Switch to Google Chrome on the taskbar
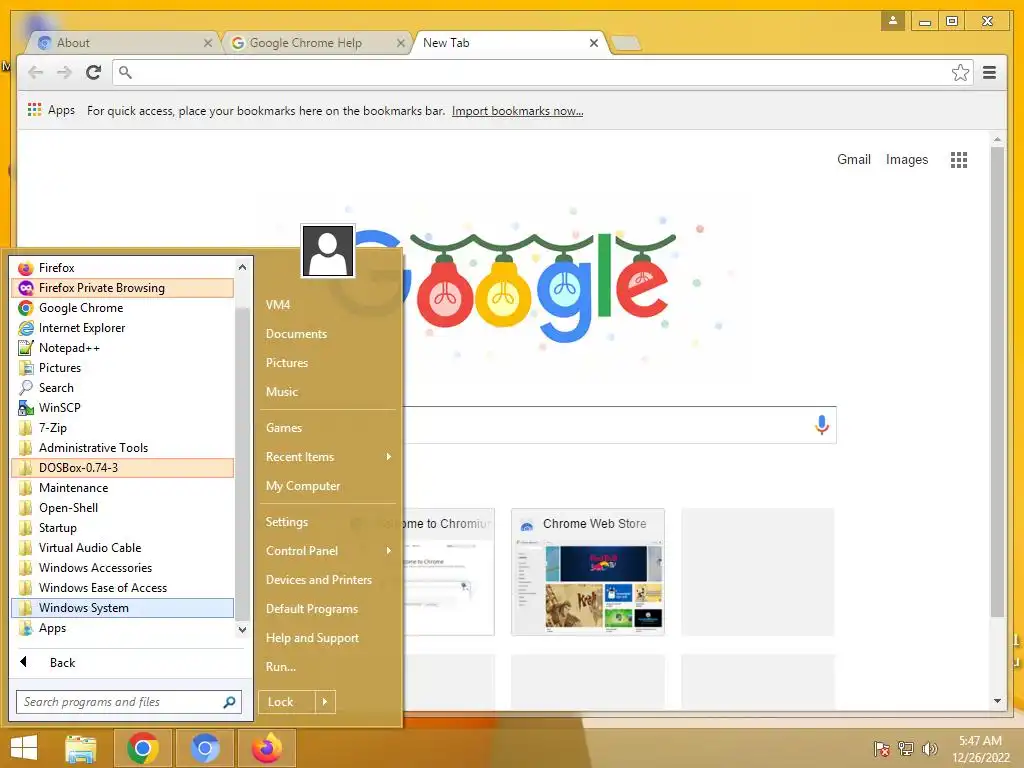1024x768 pixels. [x=142, y=748]
